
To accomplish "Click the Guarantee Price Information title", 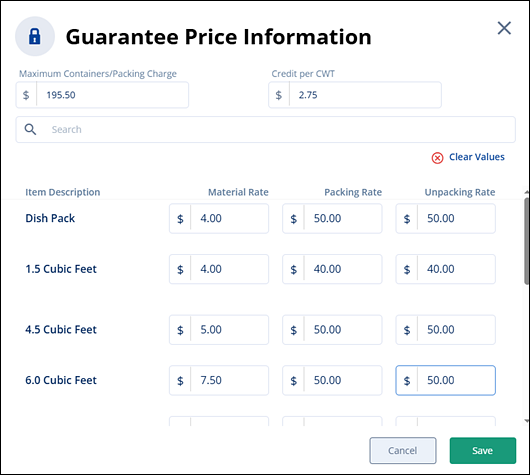I will pos(218,37).
